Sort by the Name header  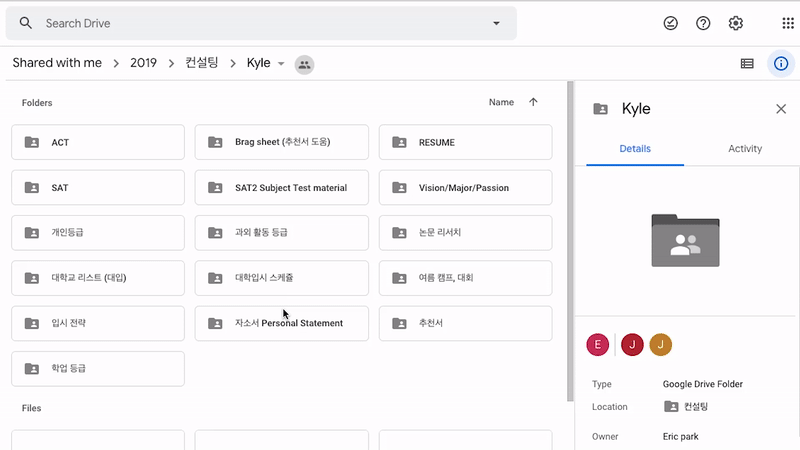point(501,102)
